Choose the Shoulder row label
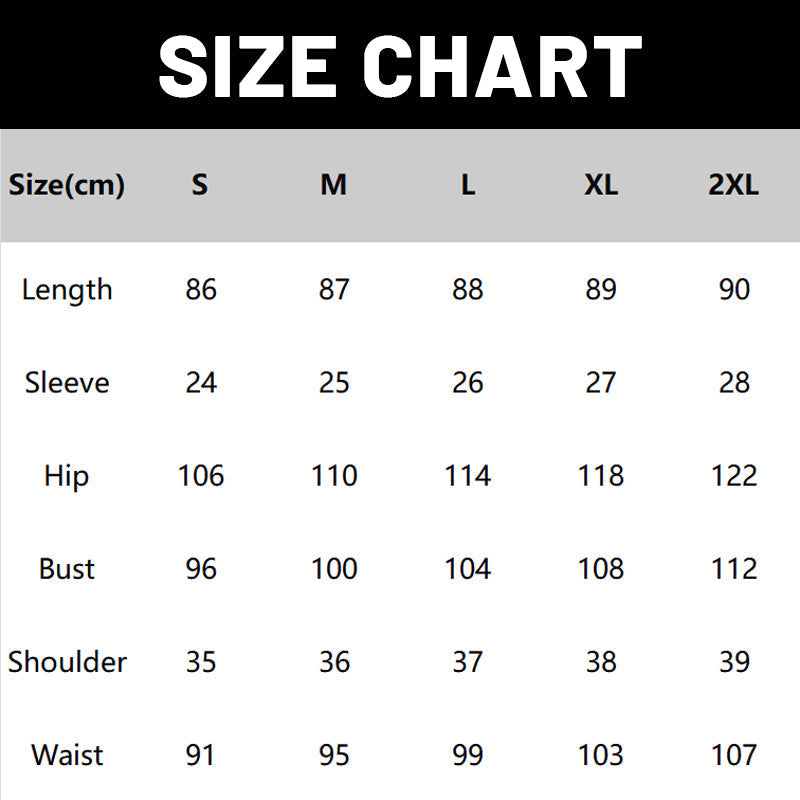The image size is (800, 800). click(67, 662)
